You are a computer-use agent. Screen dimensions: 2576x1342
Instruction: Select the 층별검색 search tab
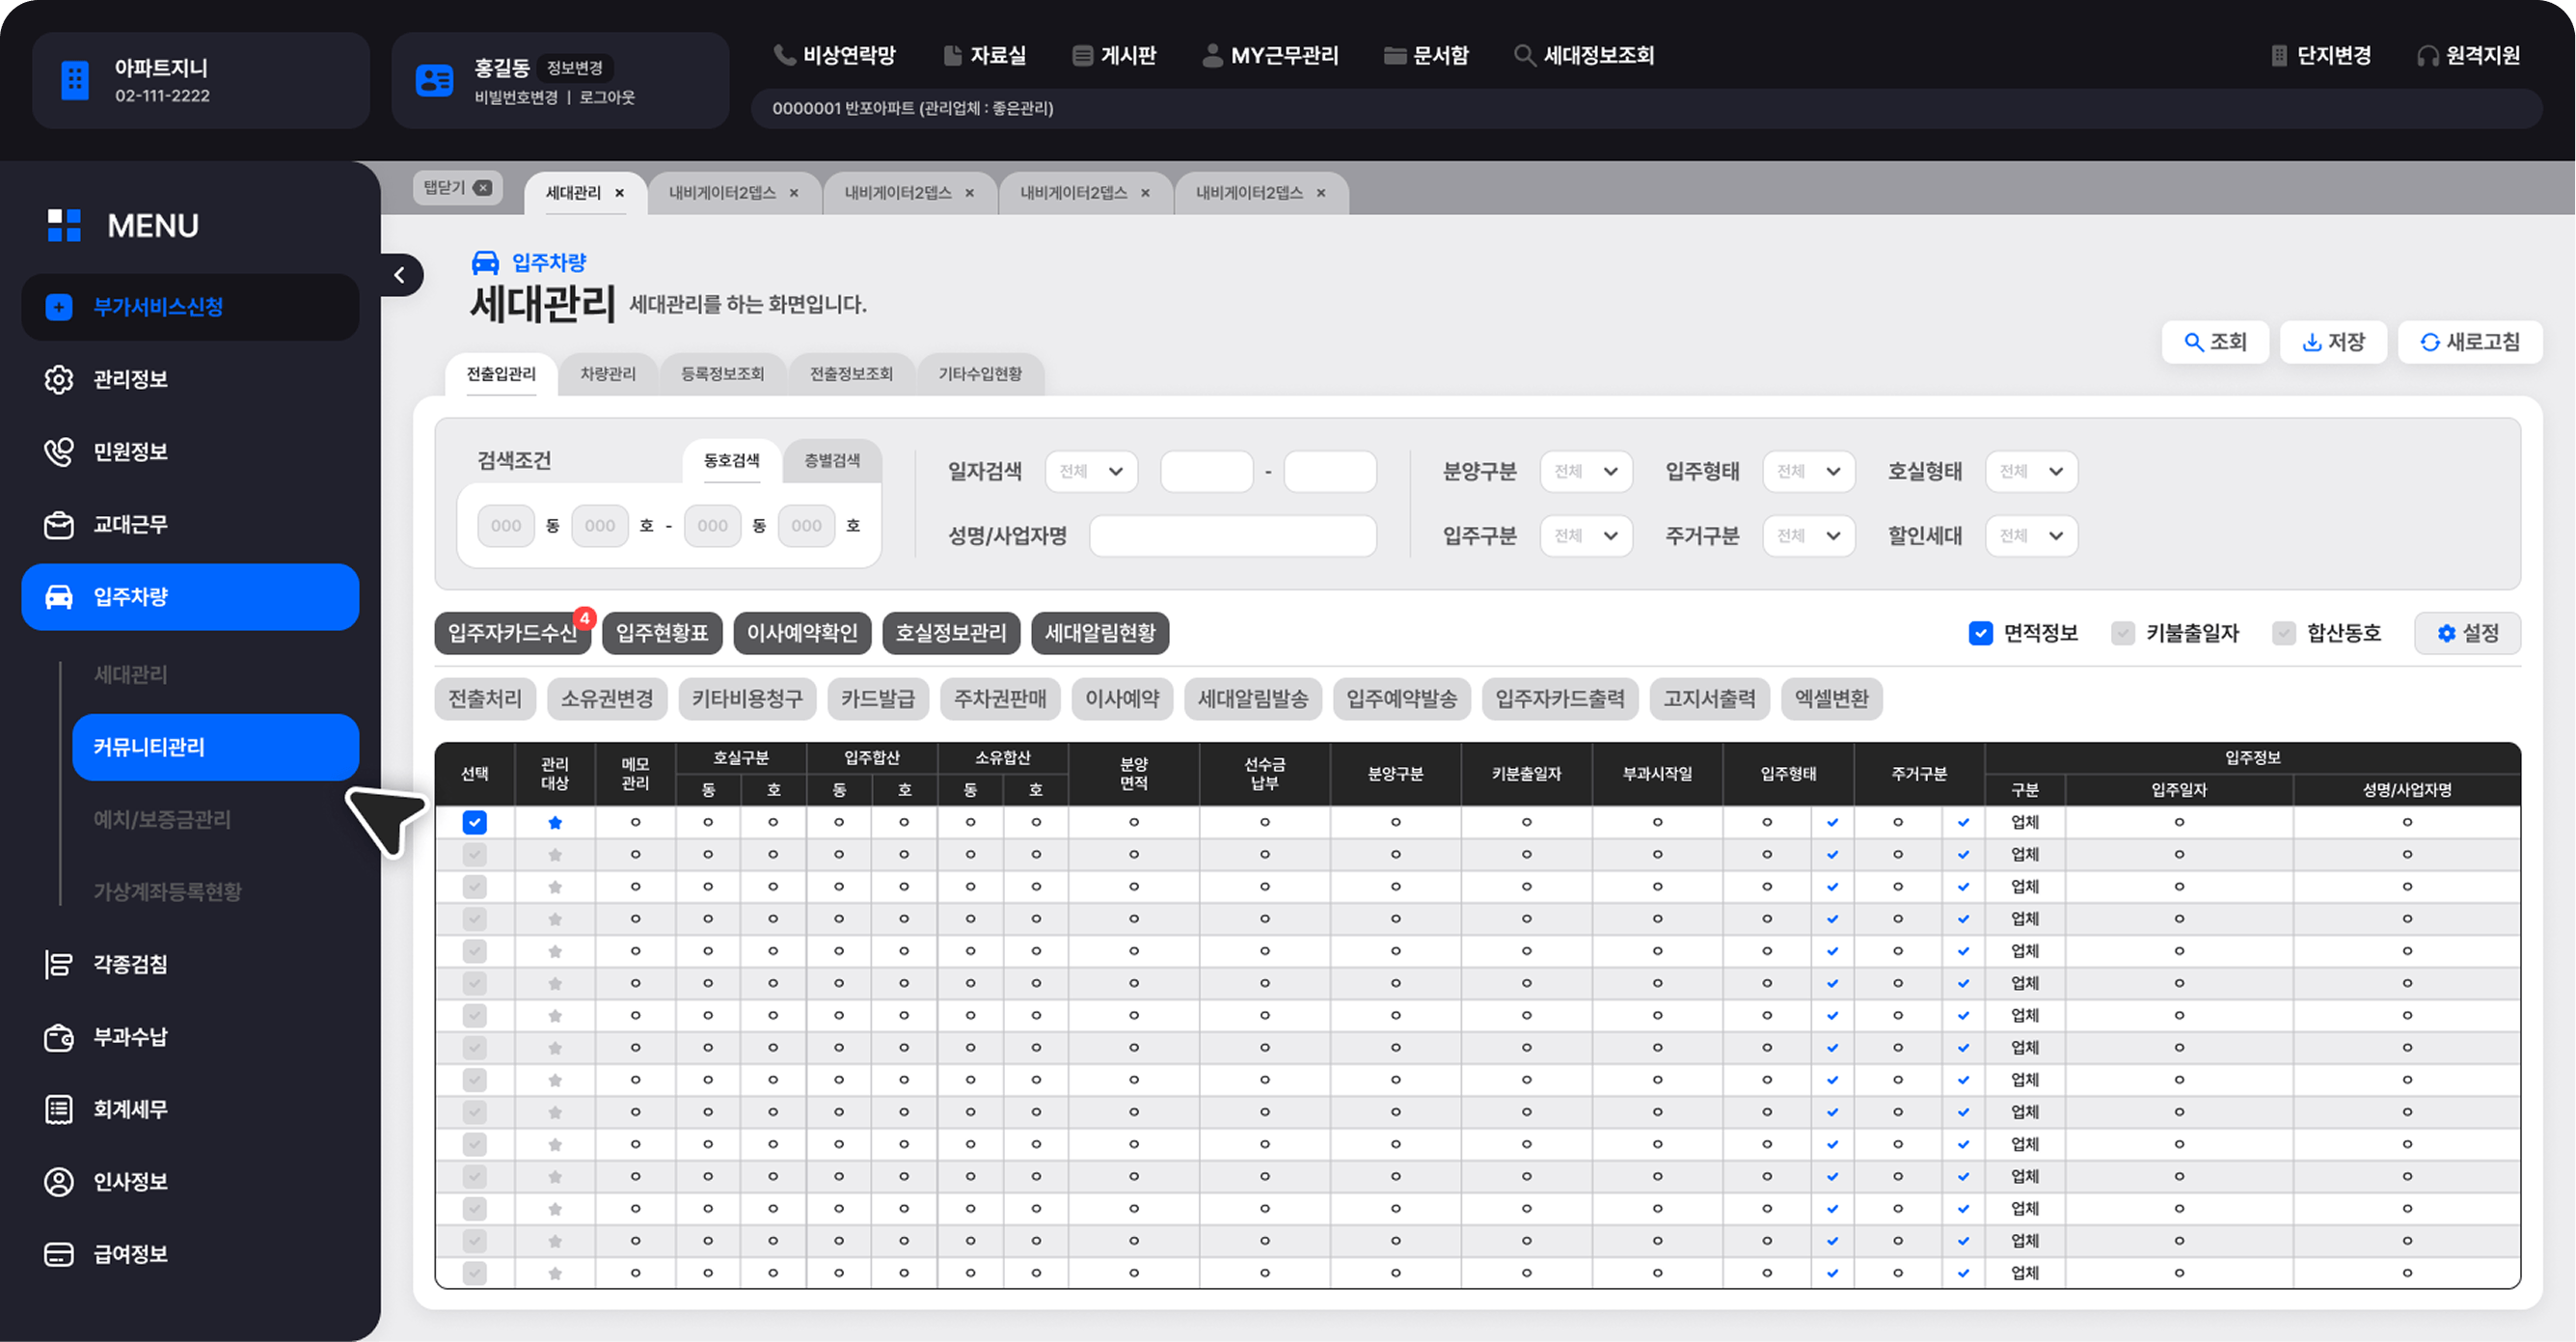832,461
